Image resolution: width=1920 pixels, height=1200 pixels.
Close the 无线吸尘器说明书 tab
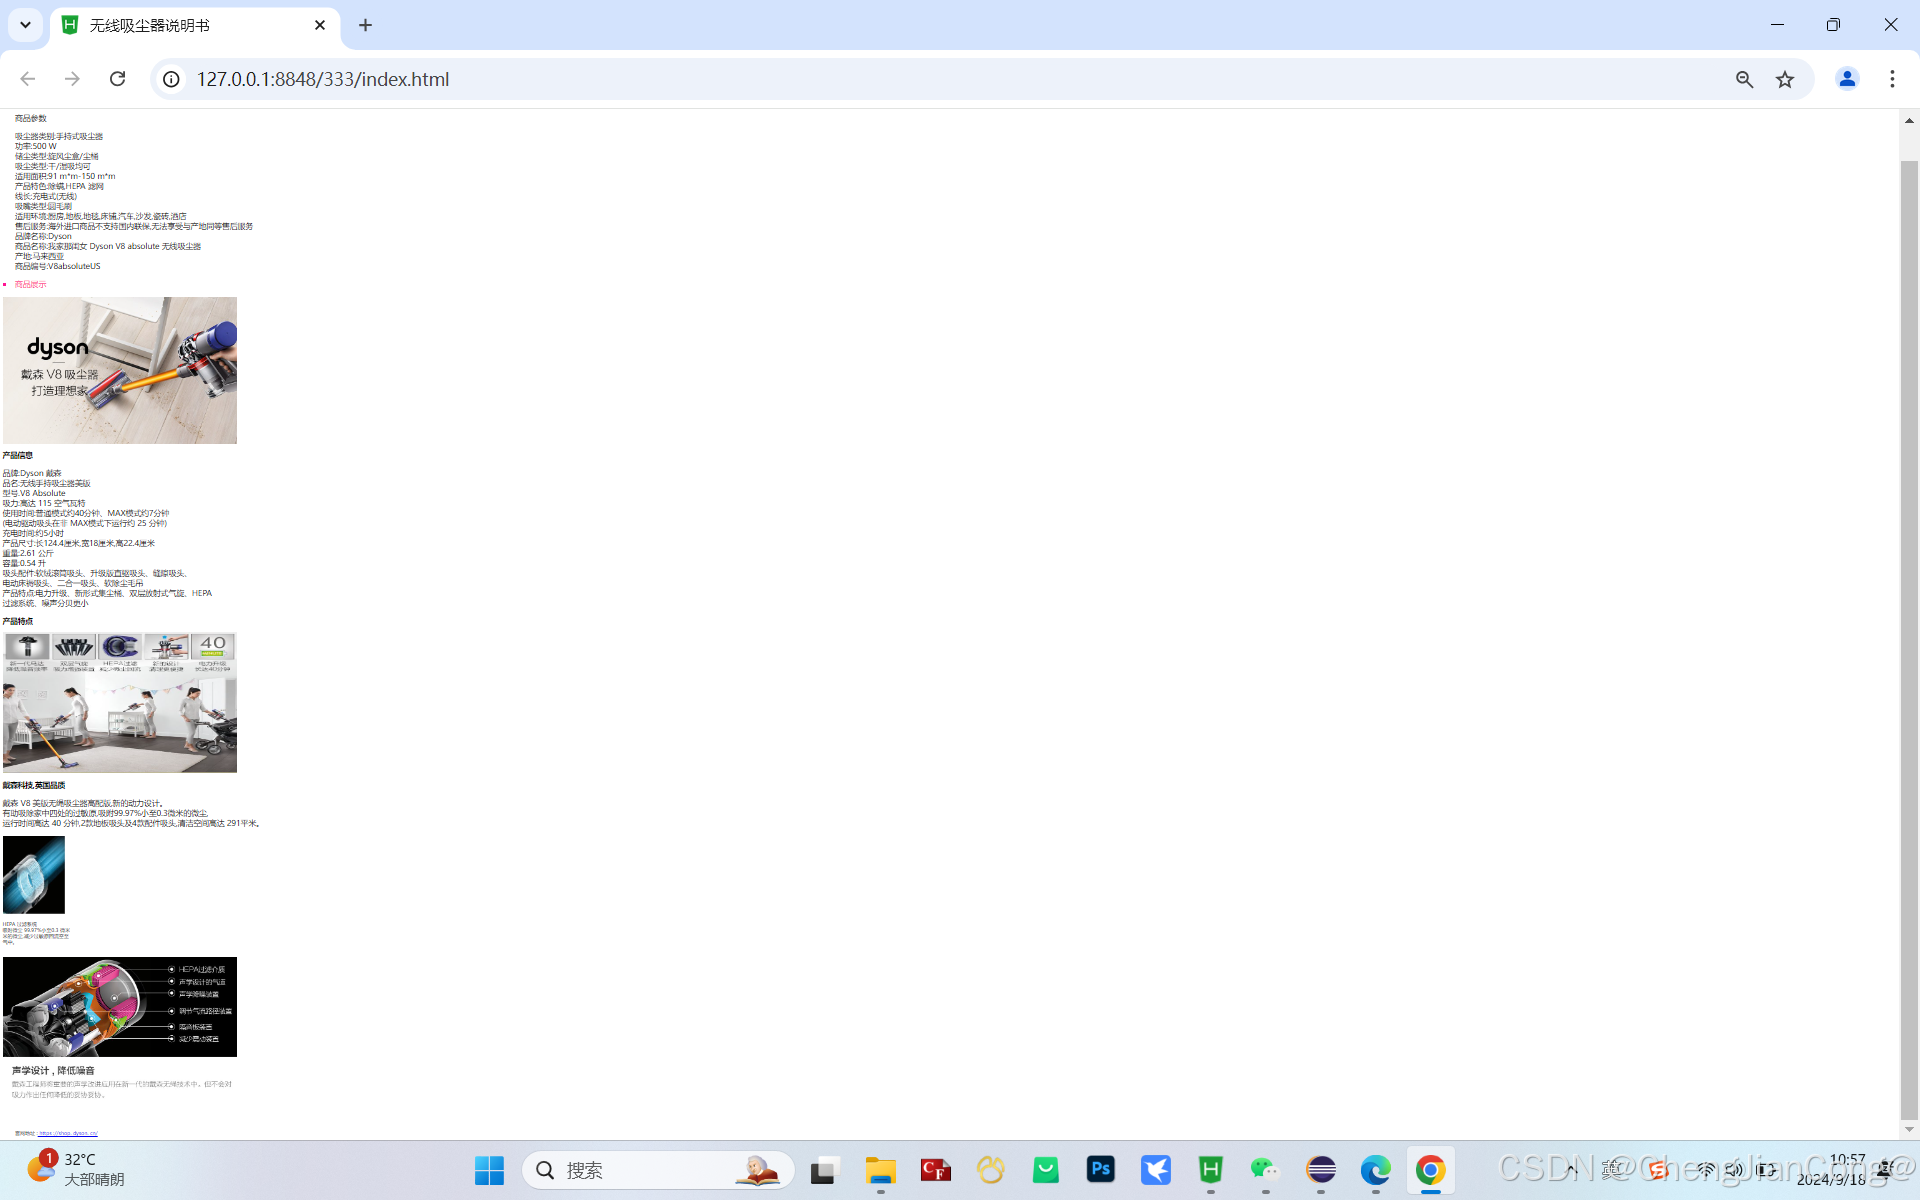[x=320, y=25]
